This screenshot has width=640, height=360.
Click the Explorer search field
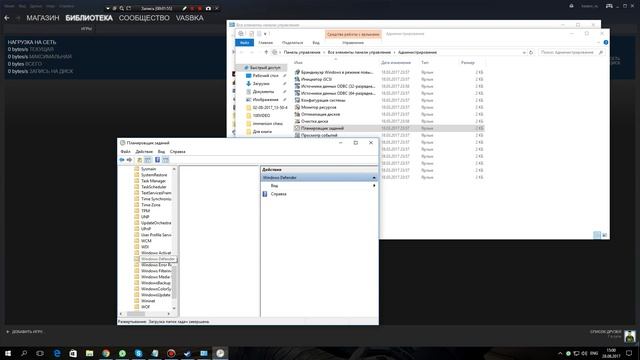tap(571, 52)
